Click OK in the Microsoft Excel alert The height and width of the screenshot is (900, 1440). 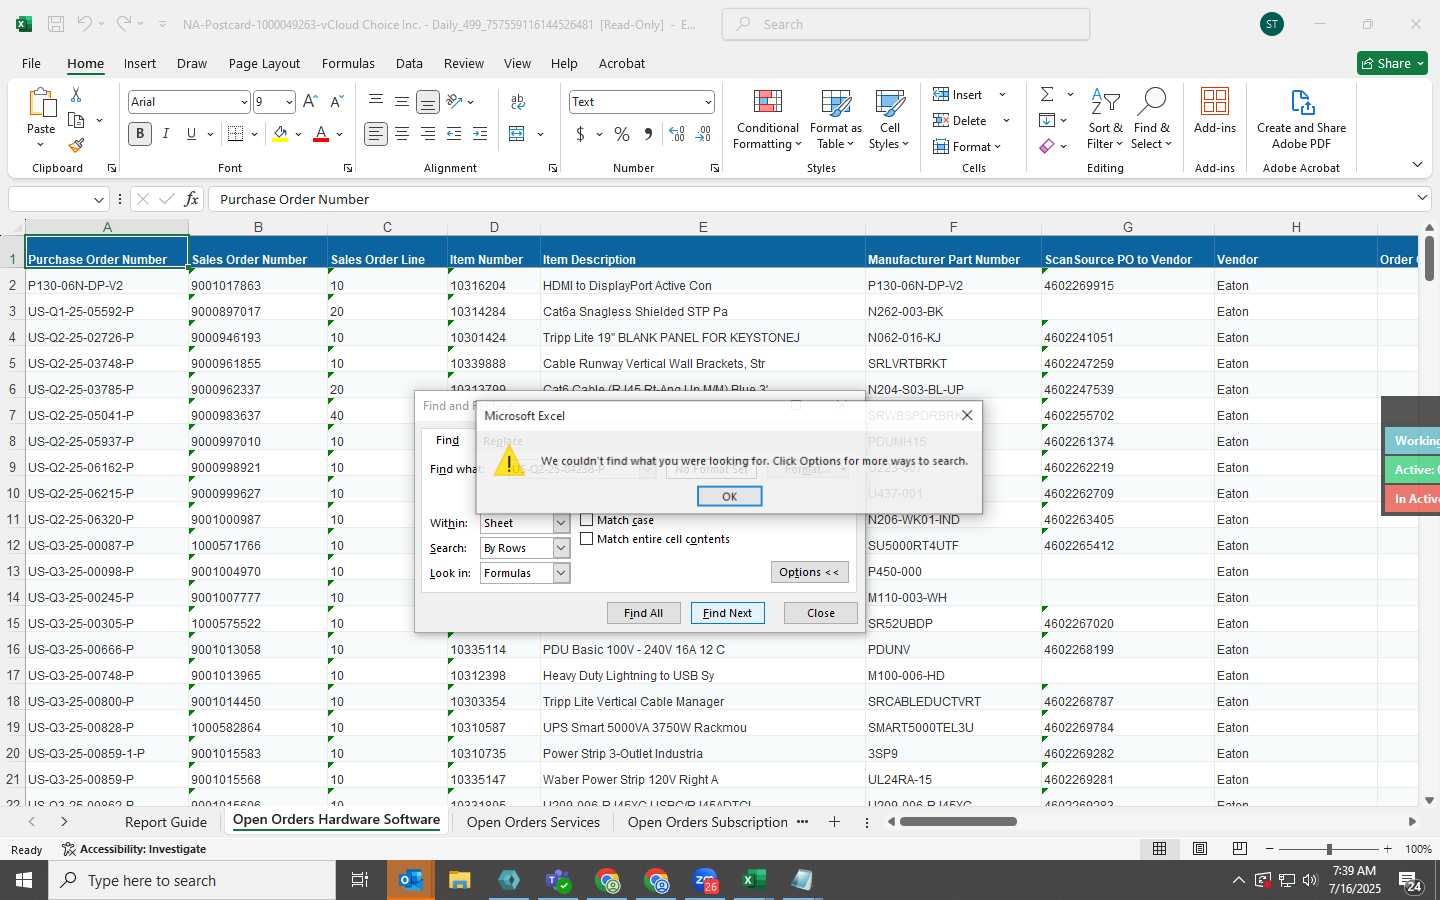730,496
